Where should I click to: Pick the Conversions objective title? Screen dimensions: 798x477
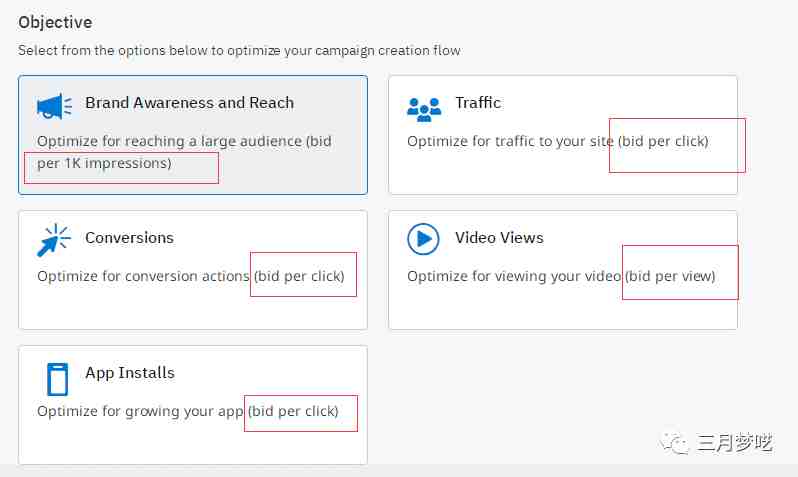coord(129,237)
